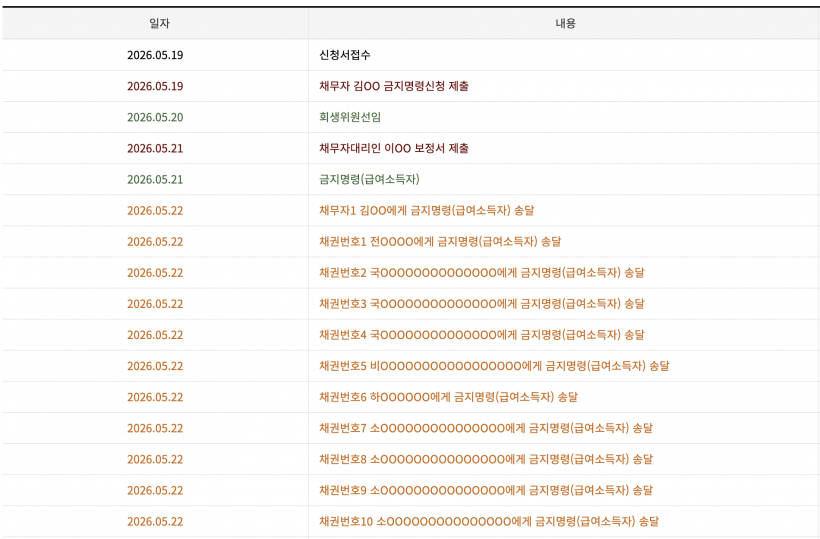Click the 회생위원선임 entry
The image size is (820, 539).
pyautogui.click(x=350, y=117)
